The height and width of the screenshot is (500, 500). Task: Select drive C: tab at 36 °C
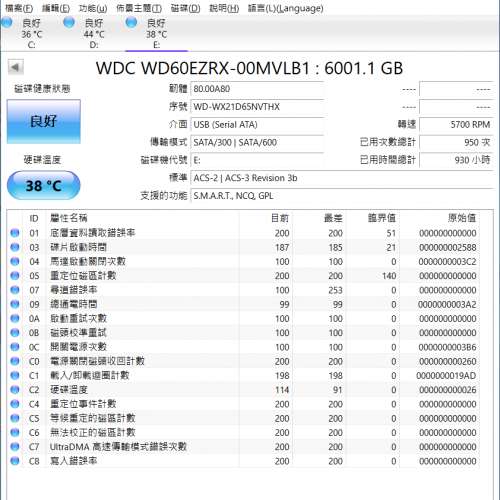[x=31, y=33]
